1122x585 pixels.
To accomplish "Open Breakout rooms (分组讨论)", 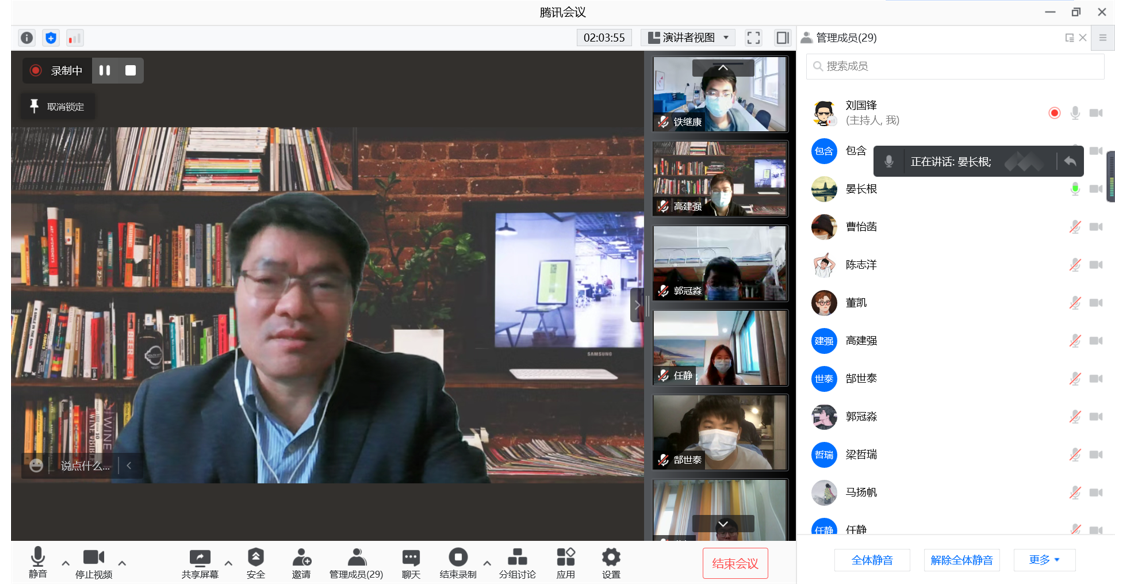I will pyautogui.click(x=517, y=558).
